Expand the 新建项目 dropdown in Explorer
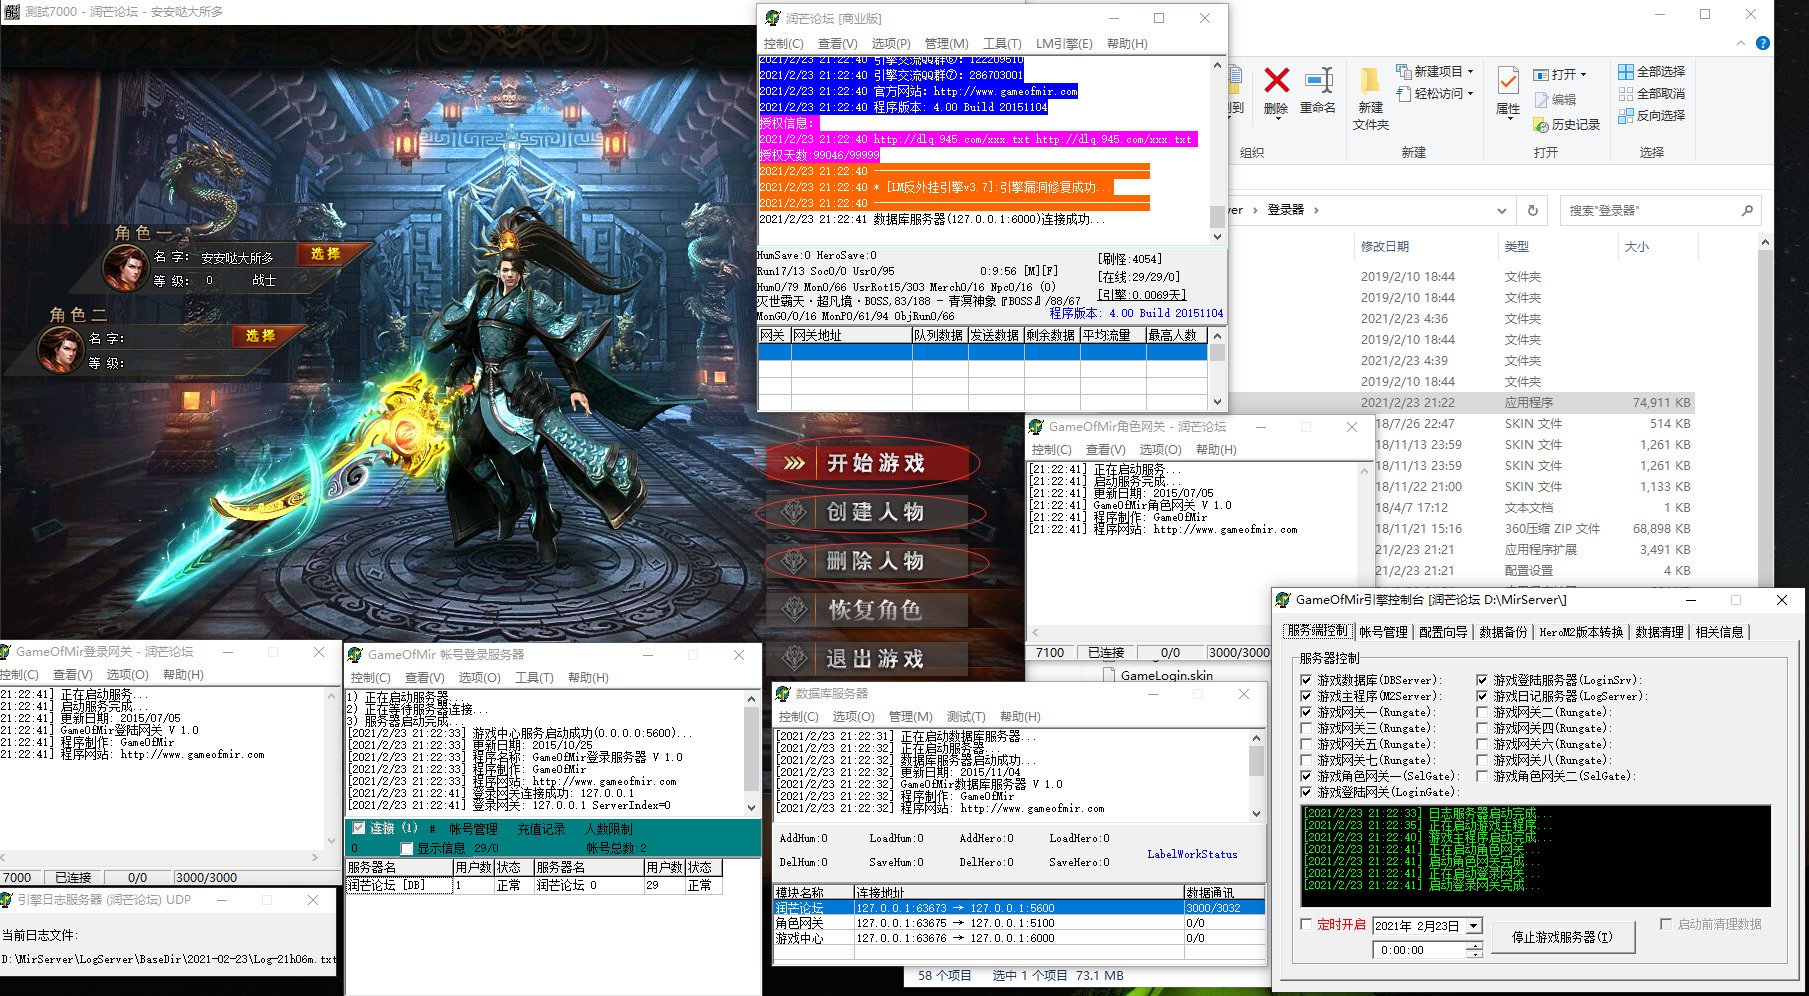The image size is (1809, 996). pos(1470,72)
